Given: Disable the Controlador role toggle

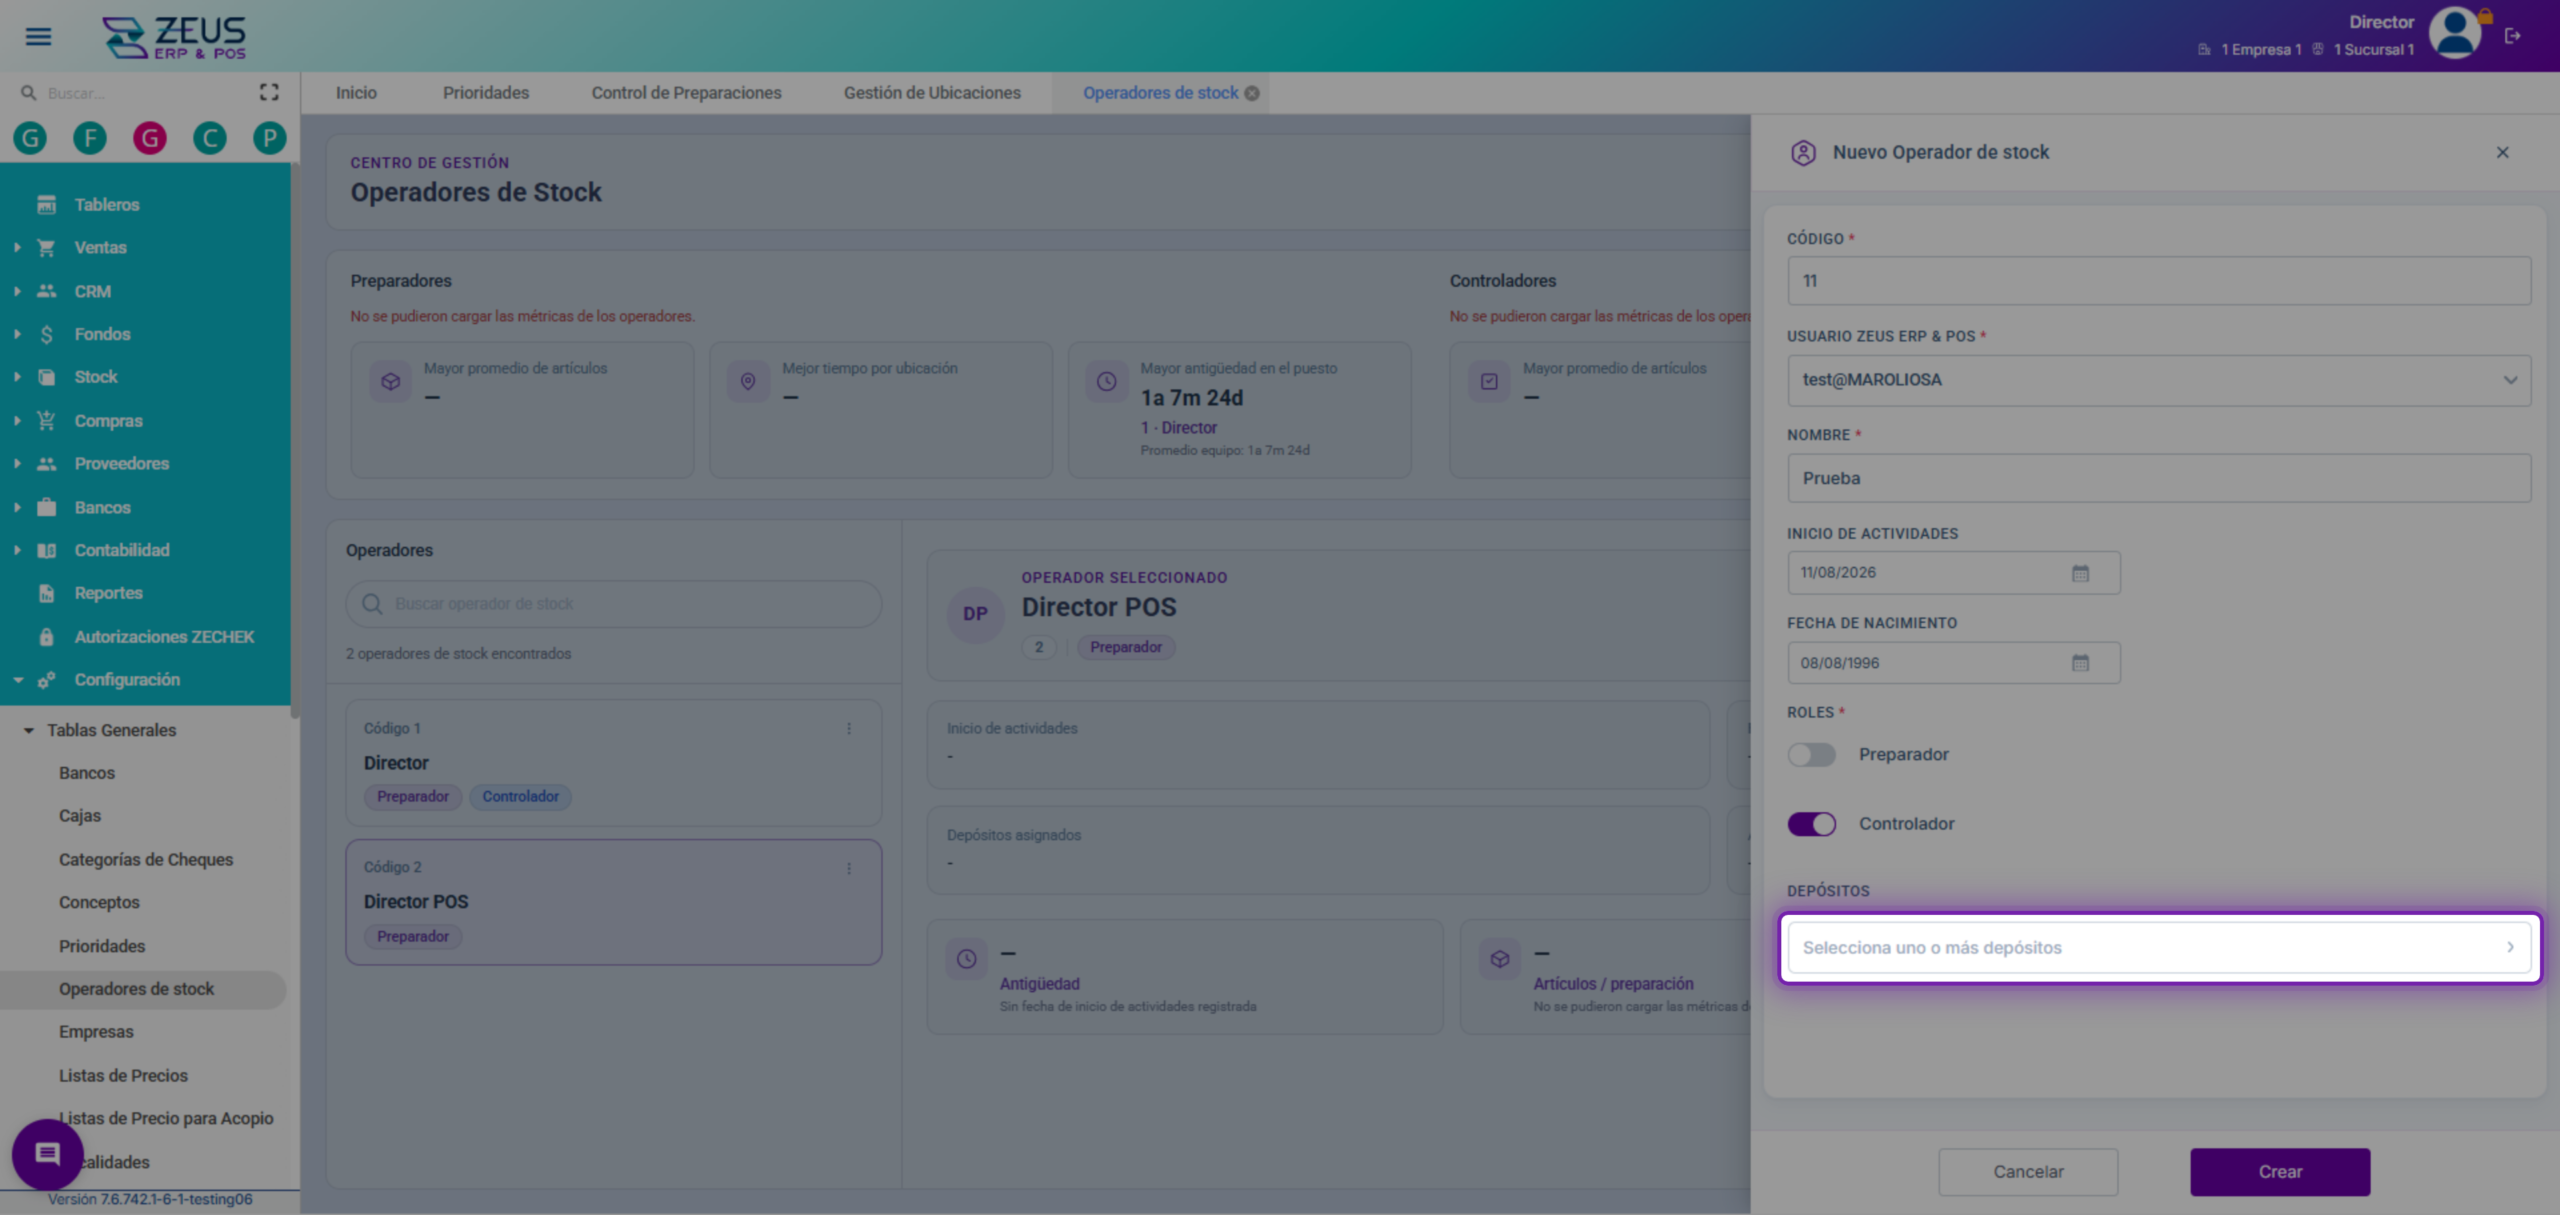Looking at the screenshot, I should [1811, 824].
